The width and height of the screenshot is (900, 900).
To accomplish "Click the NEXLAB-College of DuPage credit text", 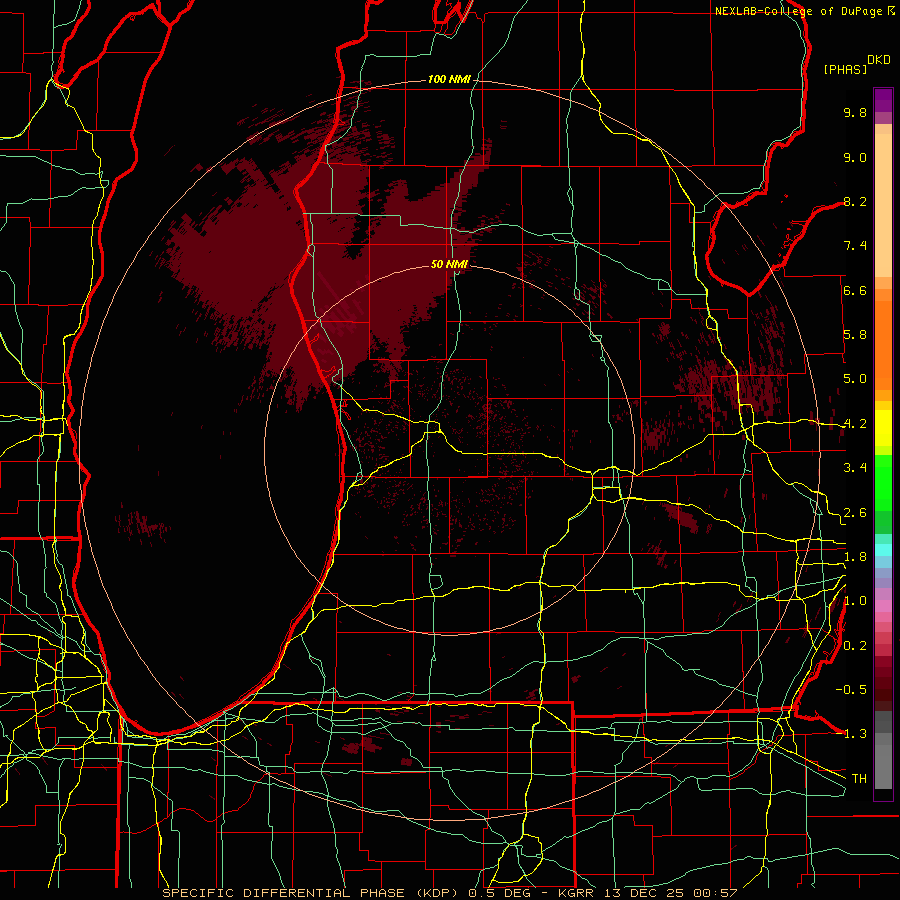I will (798, 11).
